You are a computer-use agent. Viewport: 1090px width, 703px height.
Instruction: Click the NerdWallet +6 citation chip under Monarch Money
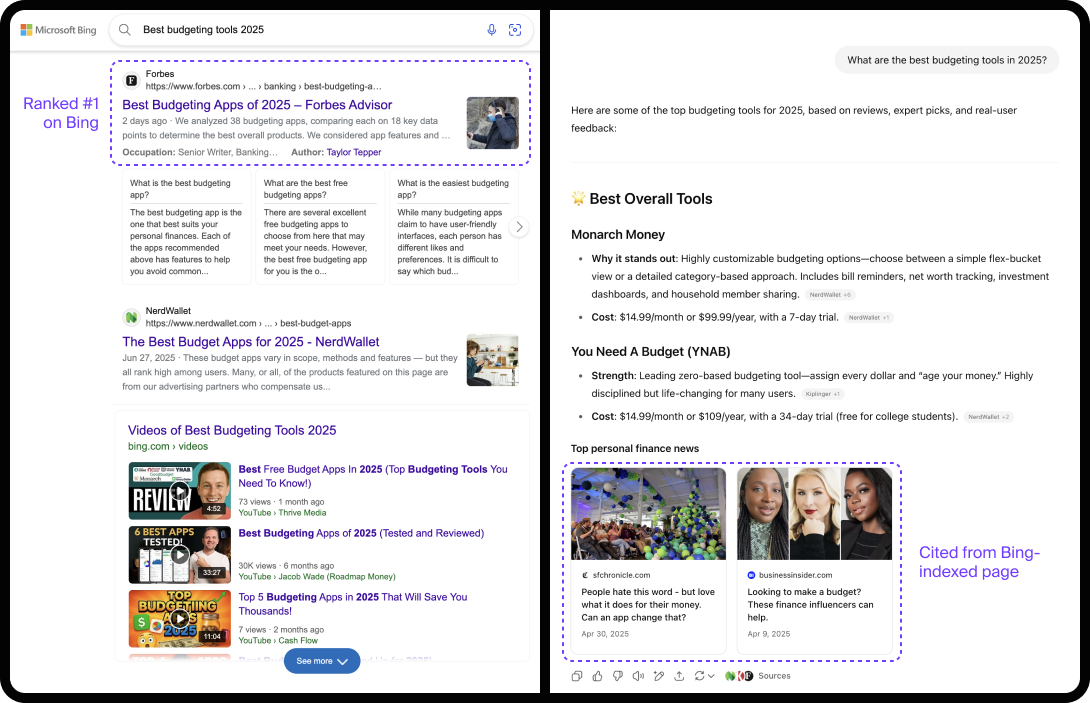click(830, 295)
